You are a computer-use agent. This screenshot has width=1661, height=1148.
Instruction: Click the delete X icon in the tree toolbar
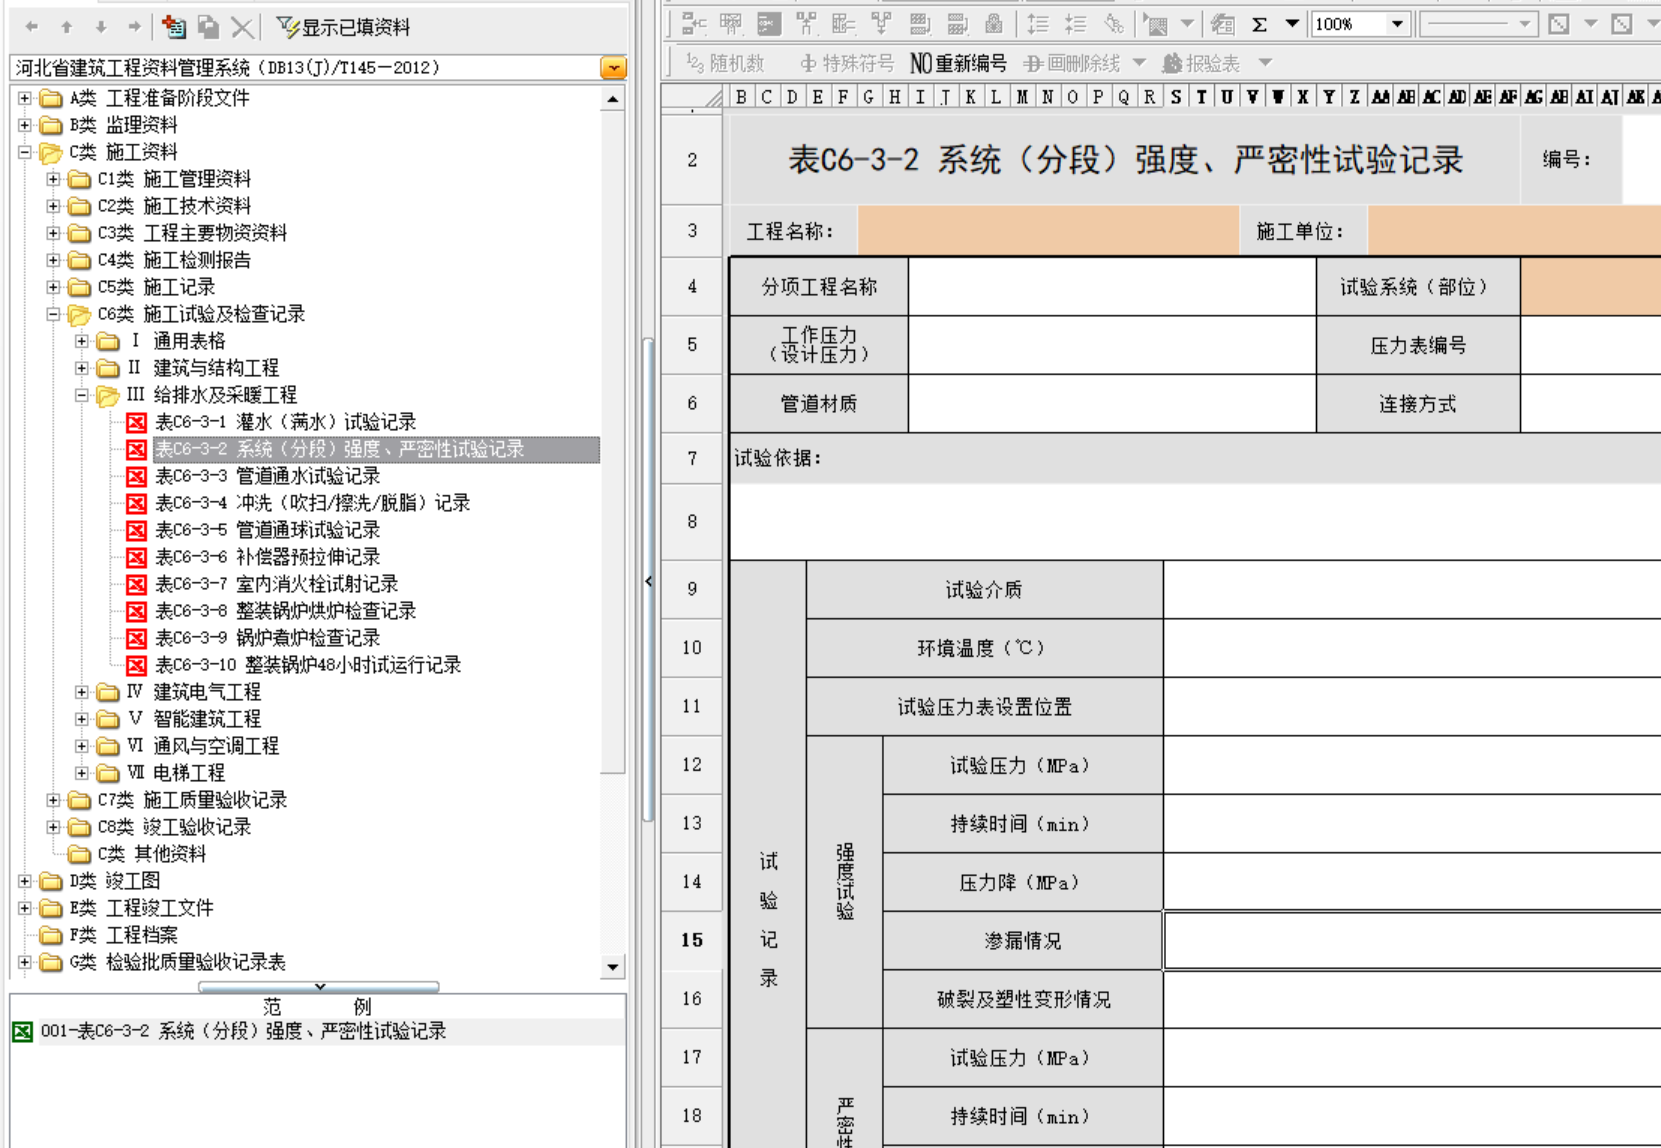coord(241,27)
